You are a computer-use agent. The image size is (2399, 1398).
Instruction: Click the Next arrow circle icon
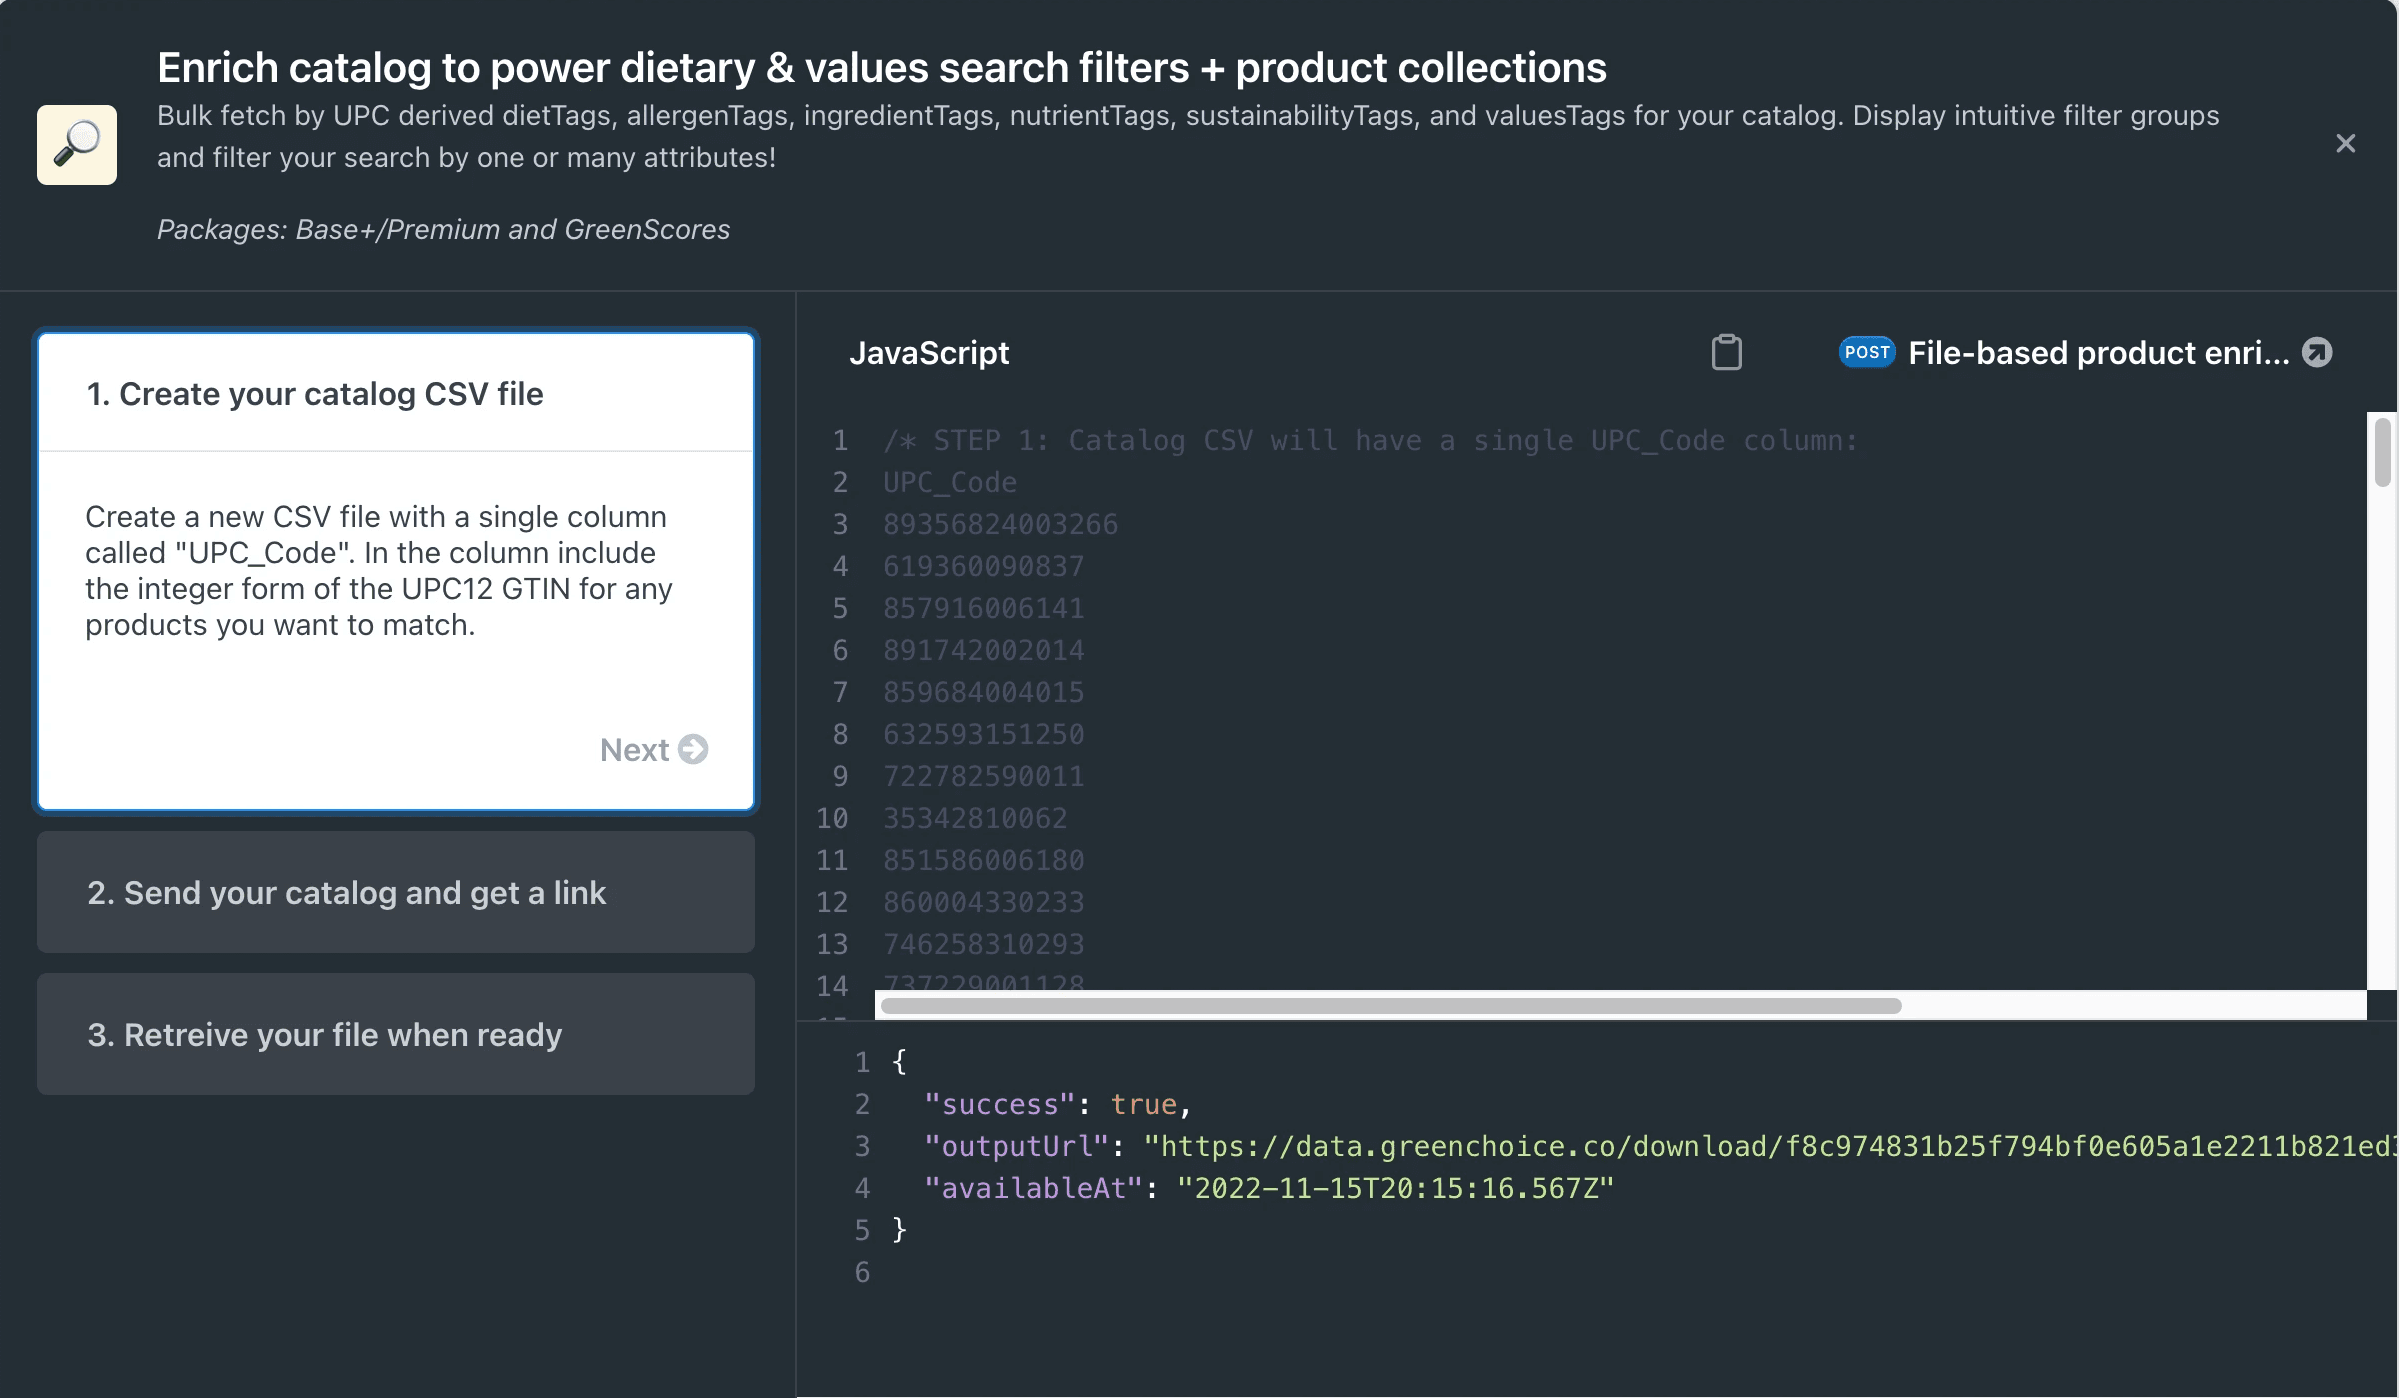point(693,749)
